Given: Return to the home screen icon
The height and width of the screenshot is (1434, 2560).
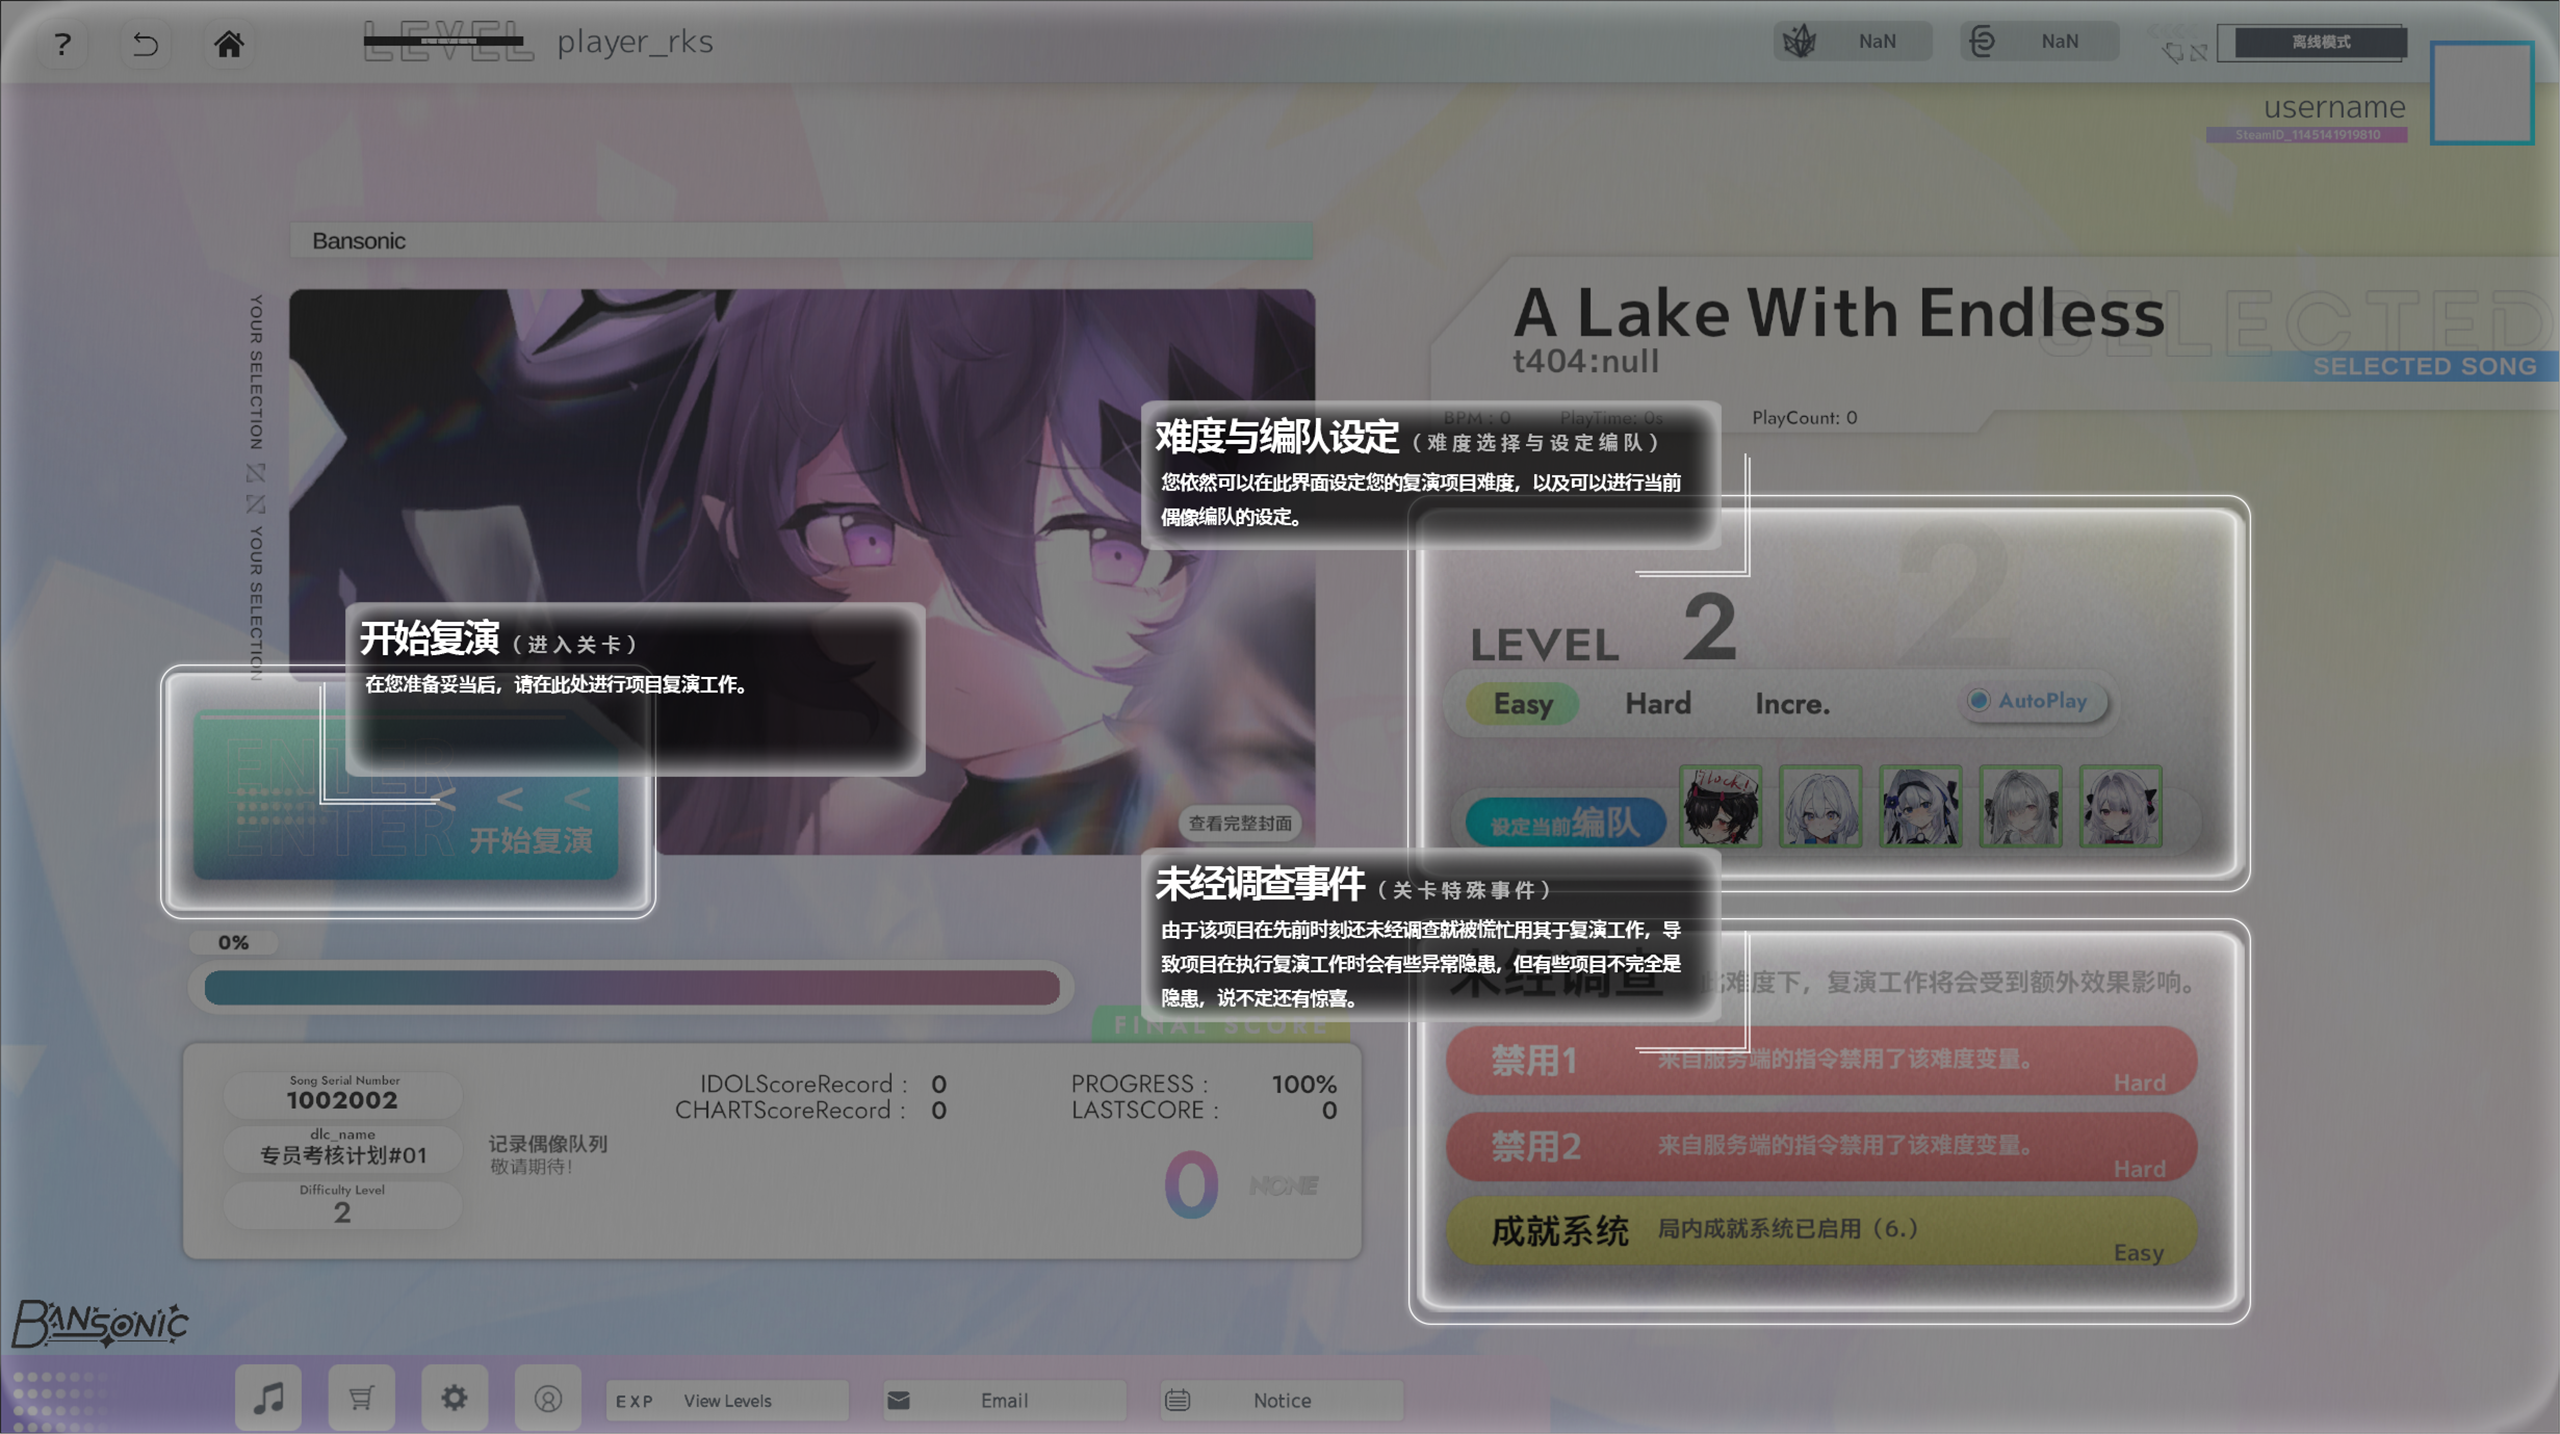Looking at the screenshot, I should (229, 43).
